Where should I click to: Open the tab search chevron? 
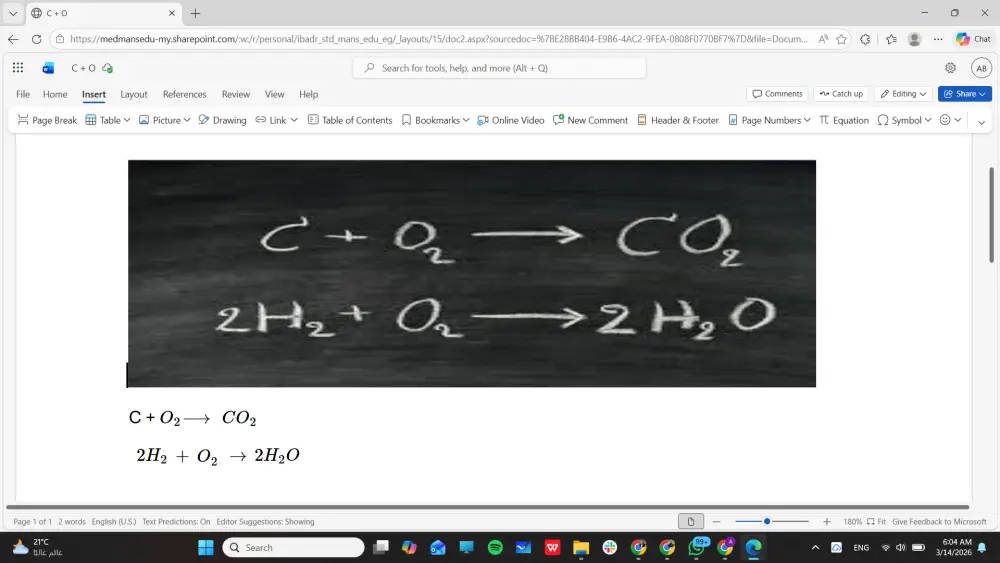tap(13, 13)
